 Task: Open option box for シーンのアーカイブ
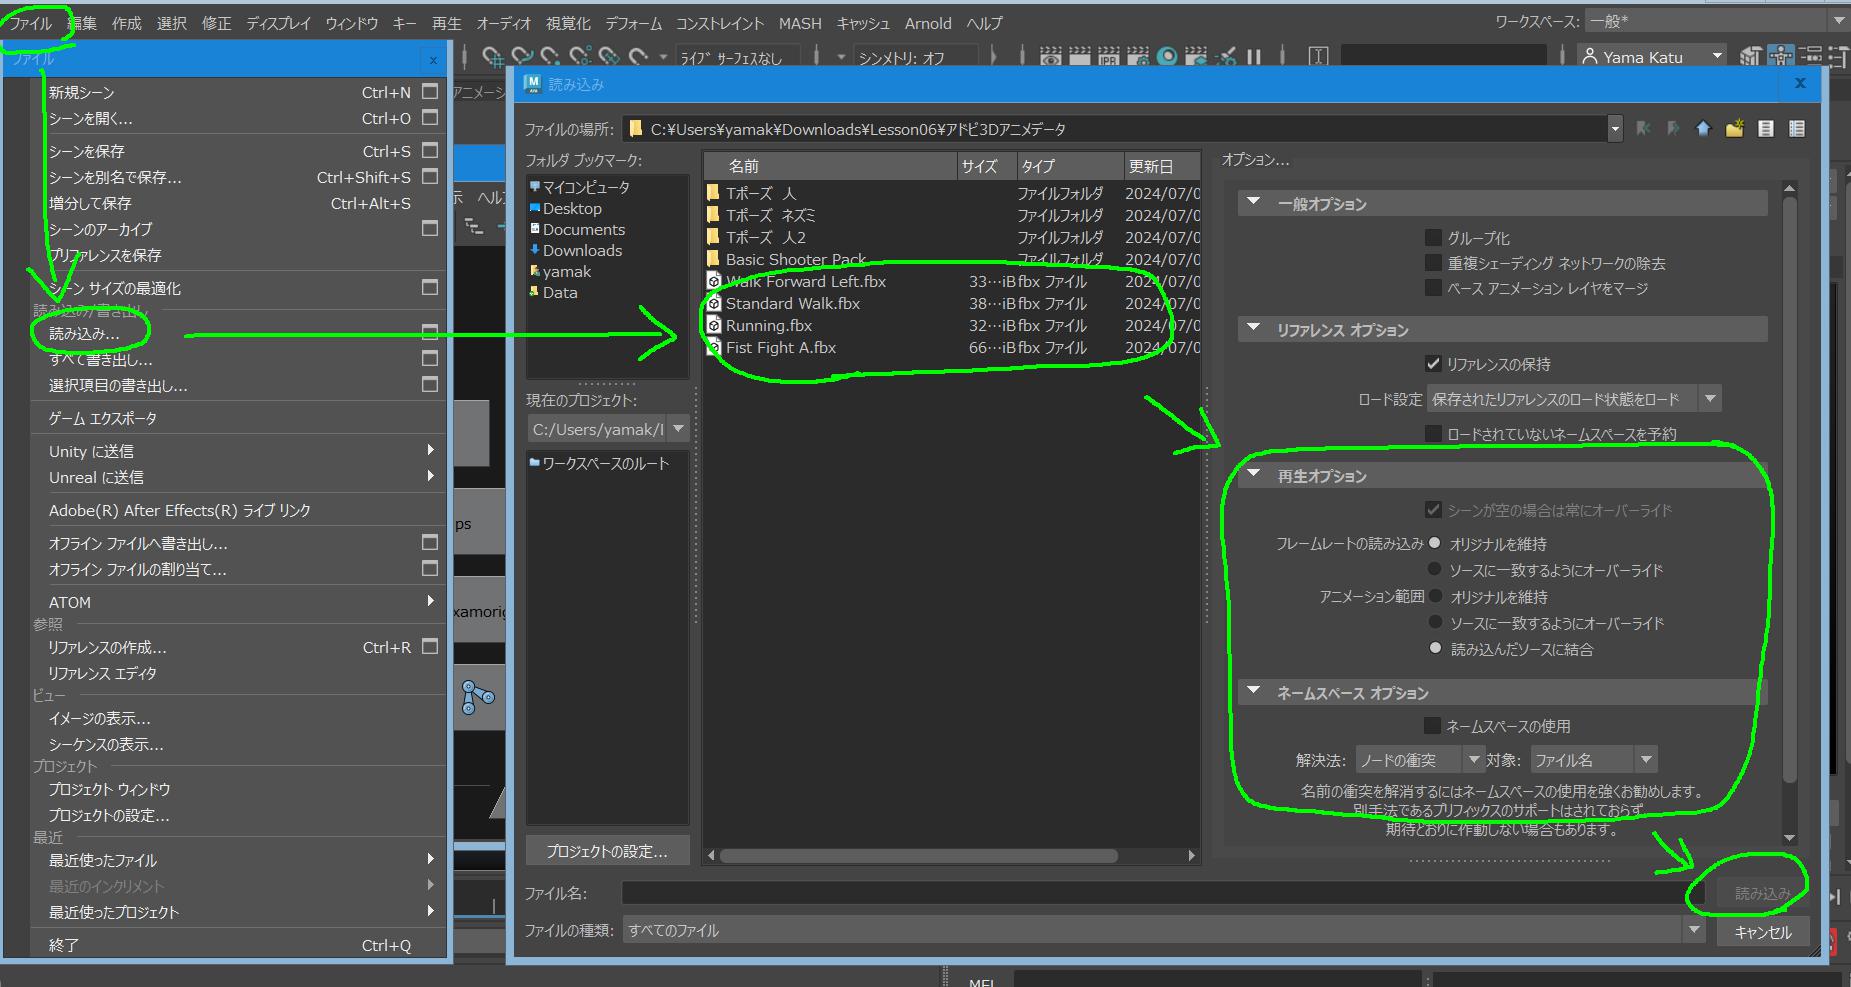click(x=430, y=228)
